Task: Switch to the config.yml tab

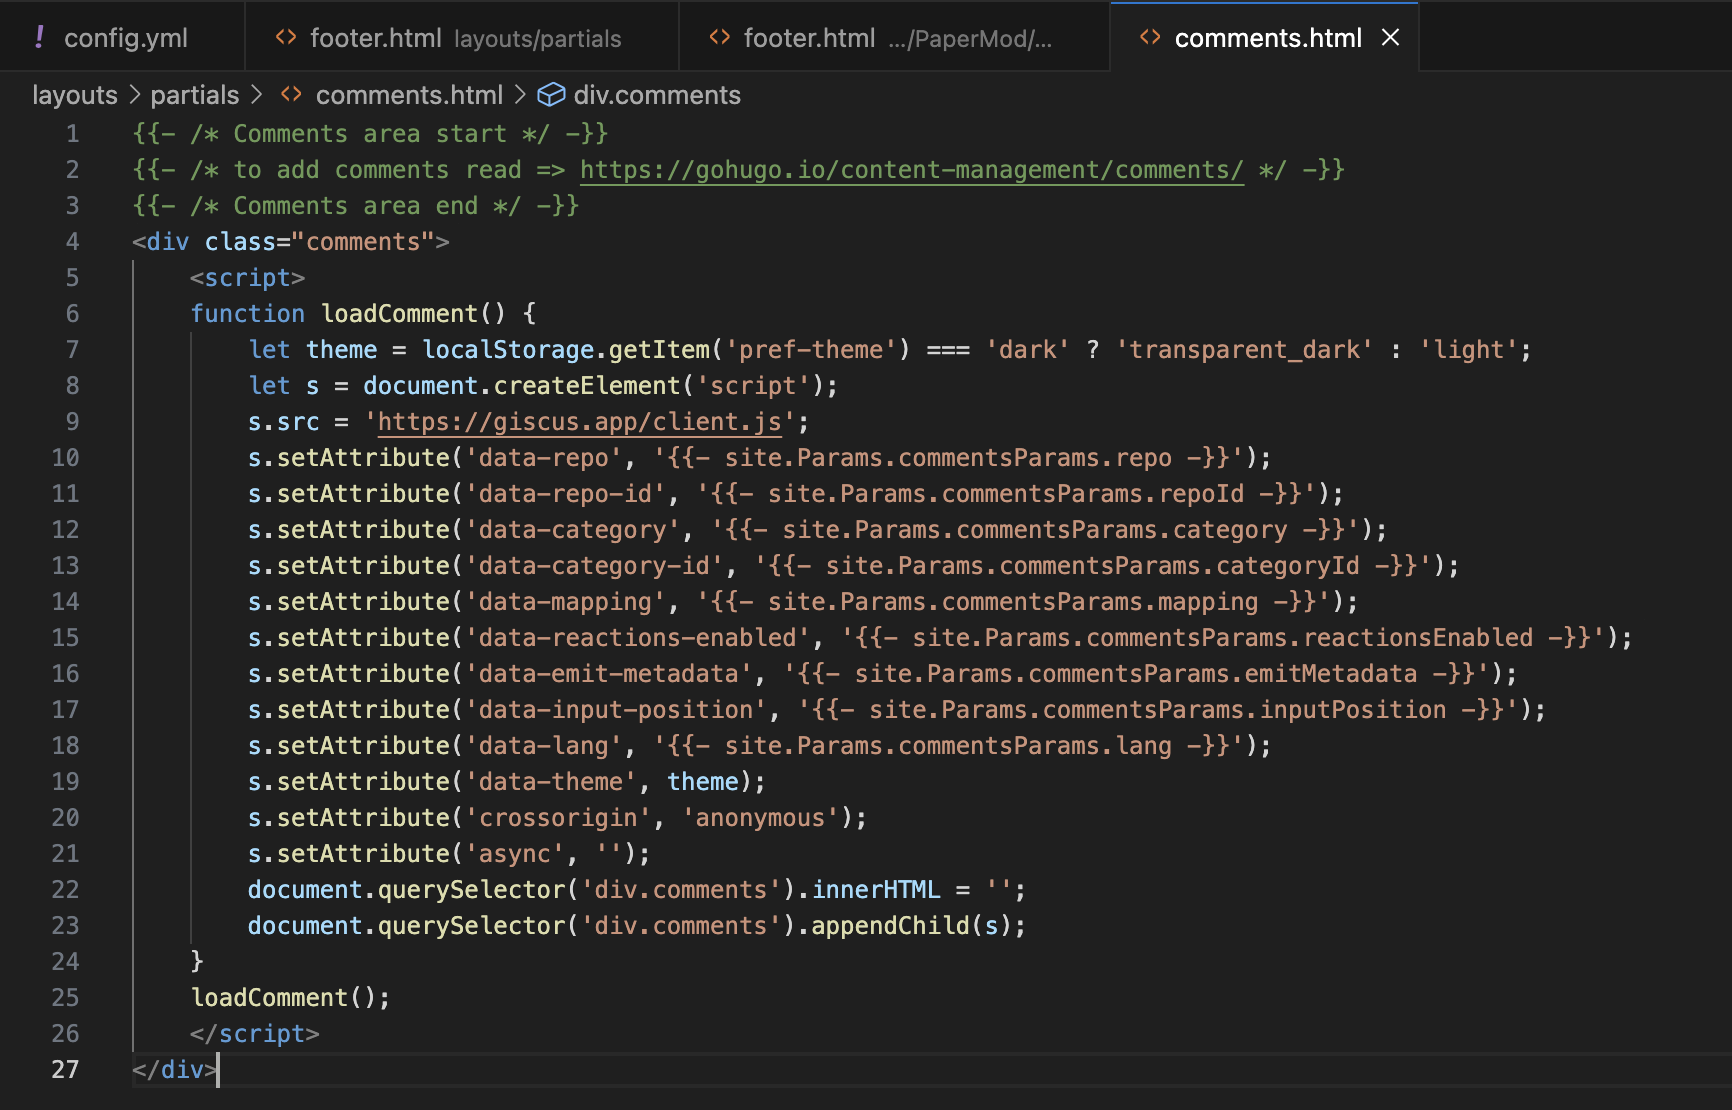Action: (122, 37)
